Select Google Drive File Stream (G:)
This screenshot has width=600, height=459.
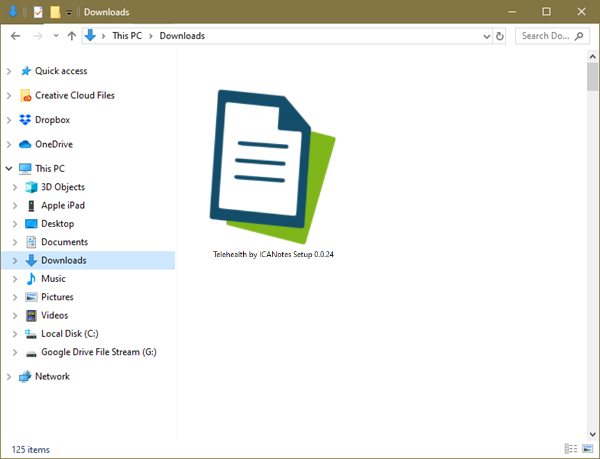(x=98, y=352)
